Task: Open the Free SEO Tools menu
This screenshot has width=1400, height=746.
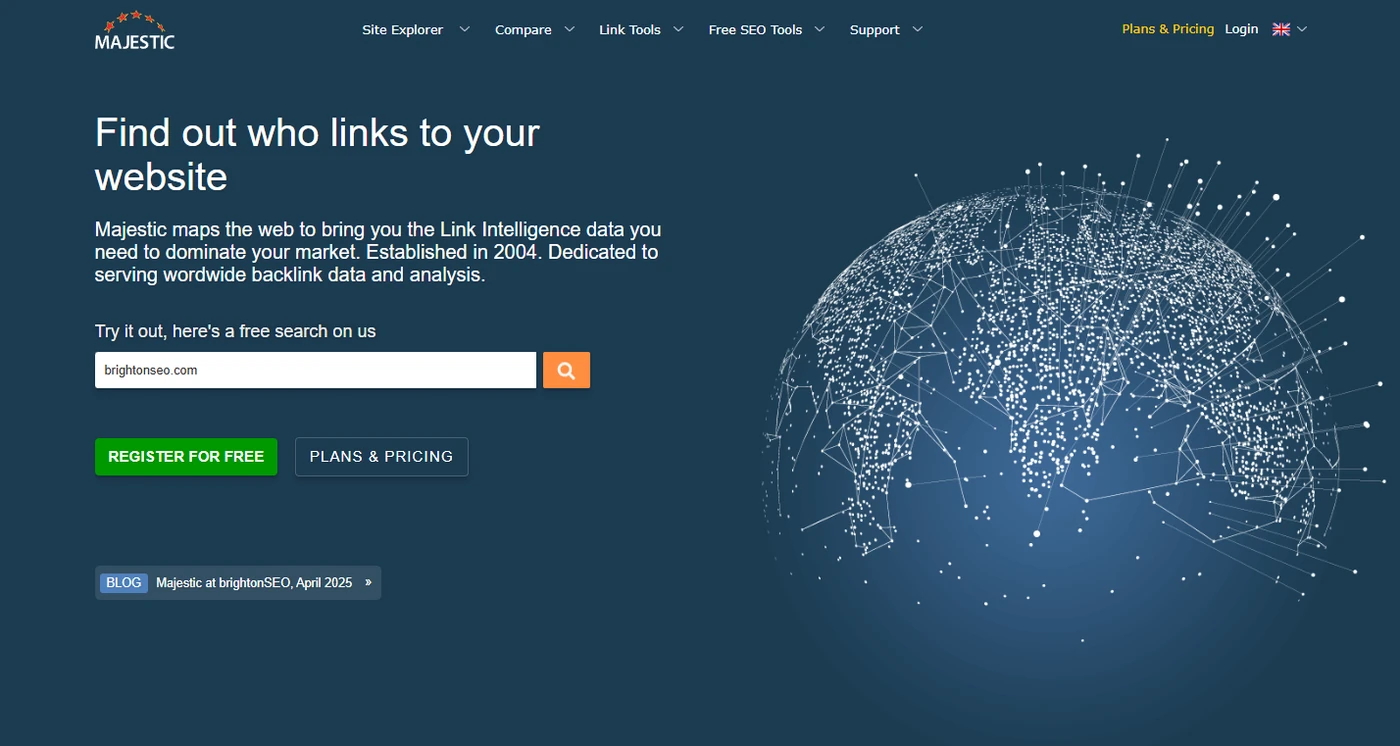Action: (755, 30)
